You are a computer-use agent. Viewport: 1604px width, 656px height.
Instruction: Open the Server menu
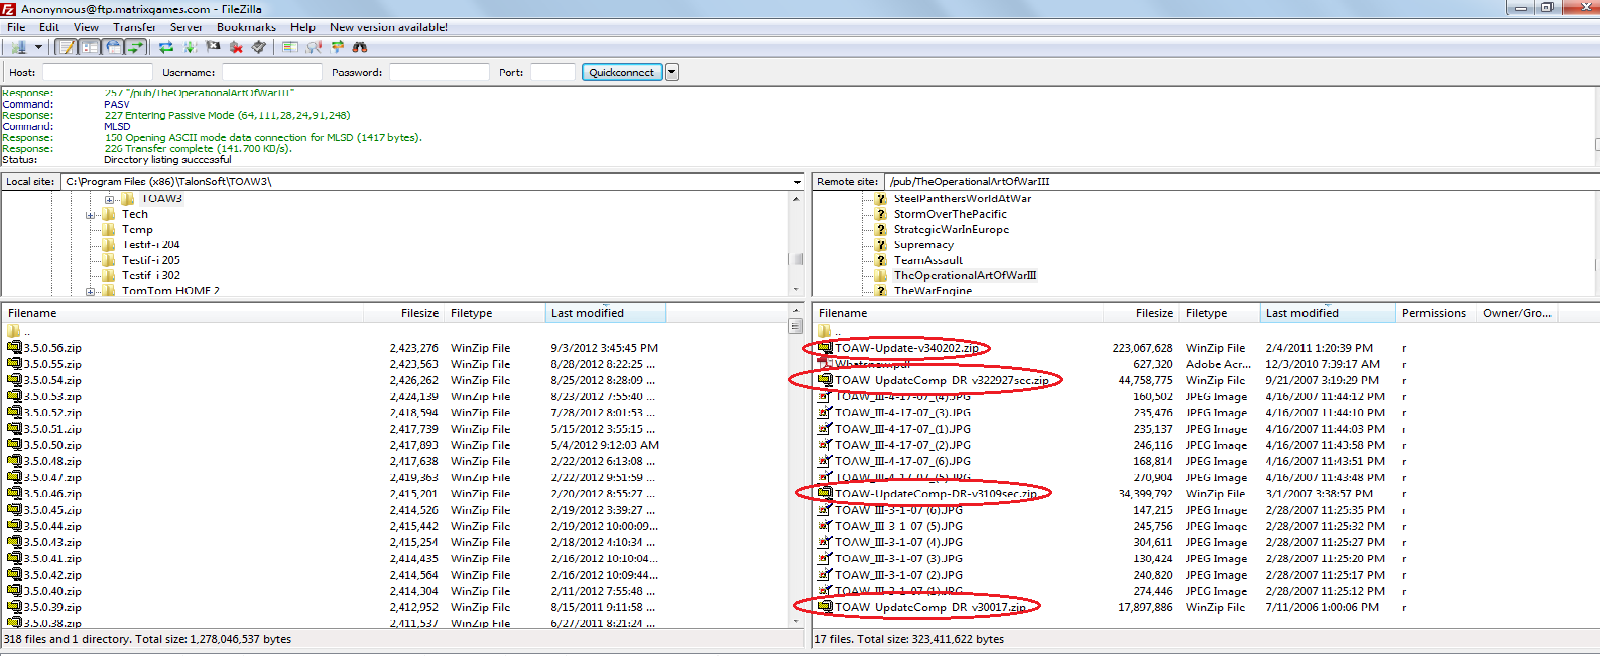(186, 27)
